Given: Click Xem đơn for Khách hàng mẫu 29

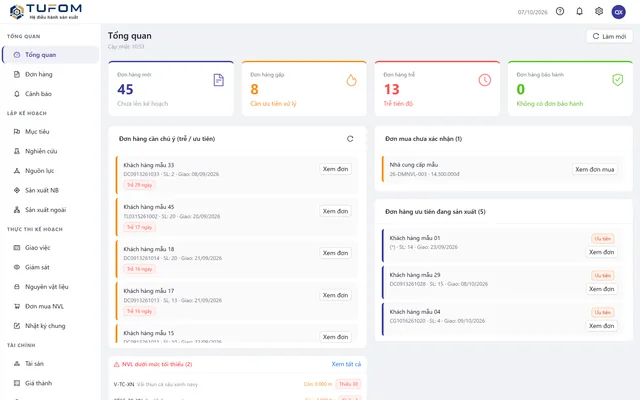Looking at the screenshot, I should (x=602, y=289).
